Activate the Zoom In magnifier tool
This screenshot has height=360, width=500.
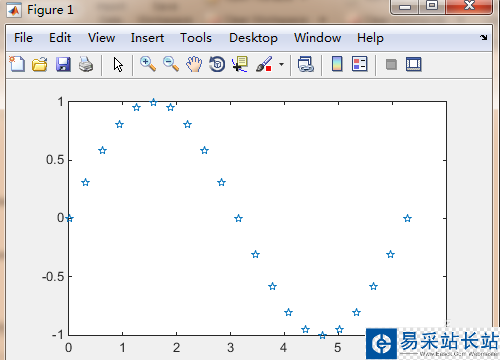tap(148, 64)
